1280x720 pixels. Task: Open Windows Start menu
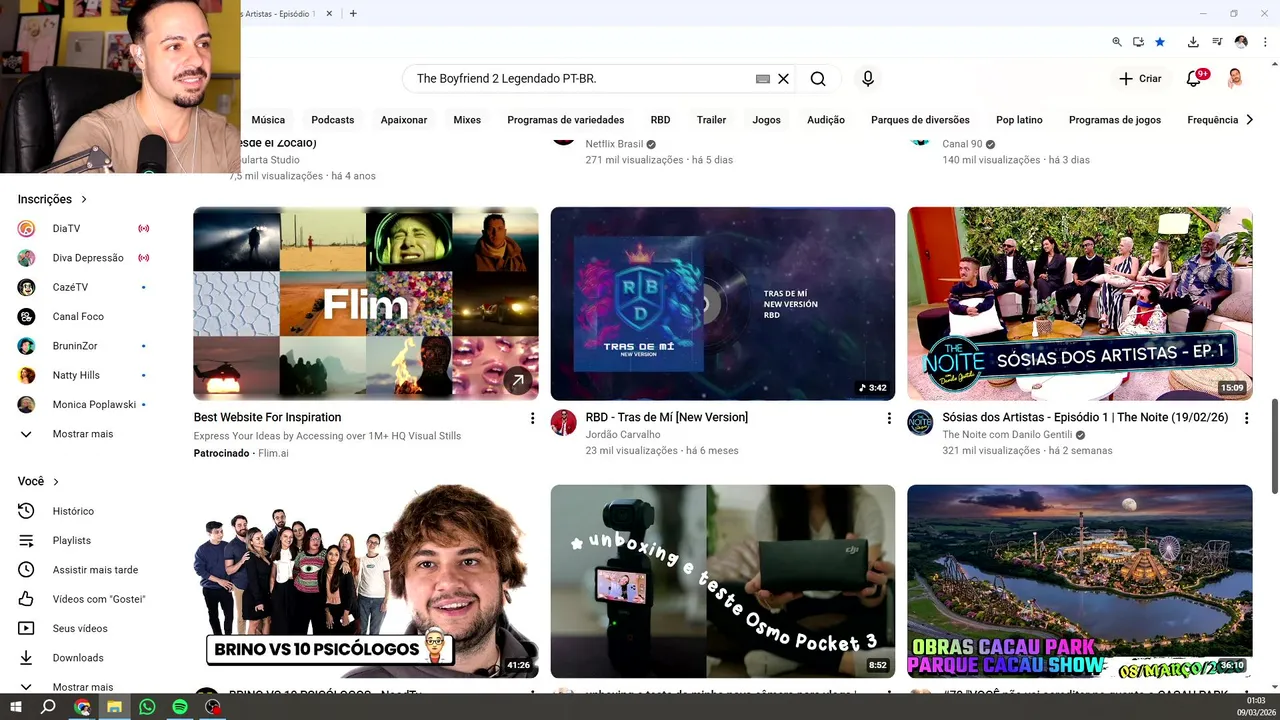click(16, 707)
